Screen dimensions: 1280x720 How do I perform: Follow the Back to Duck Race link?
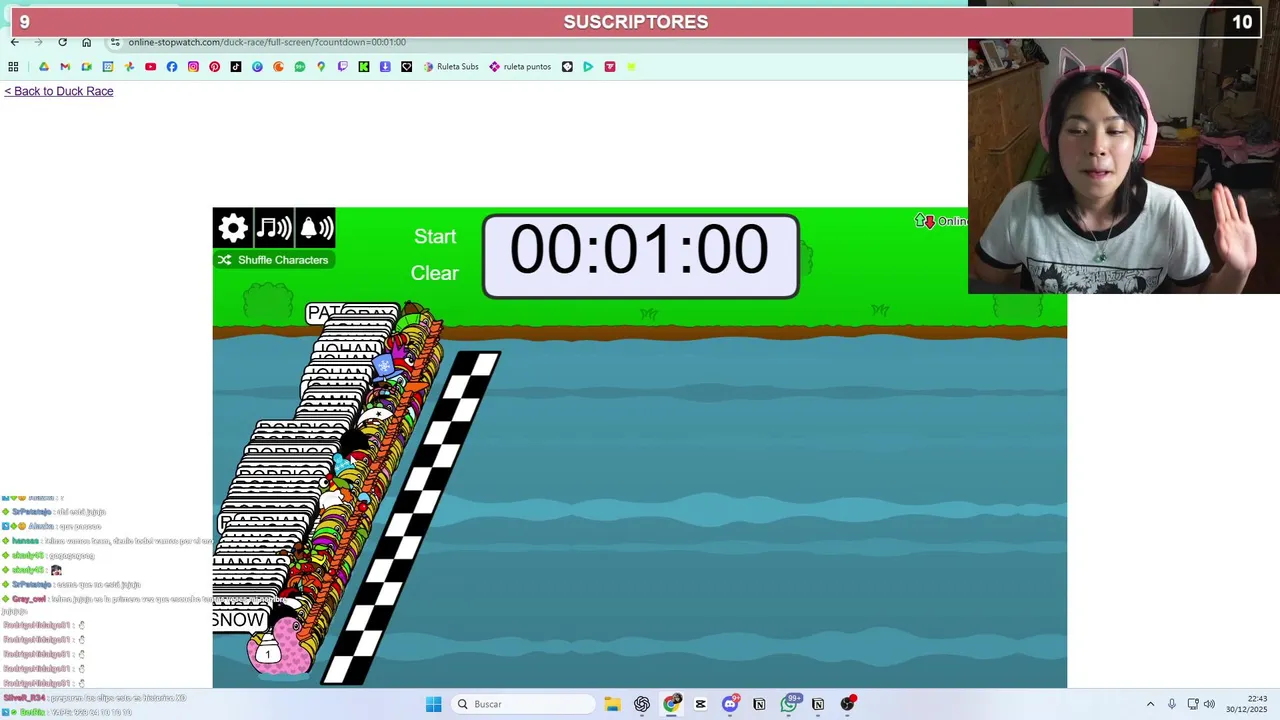tap(59, 91)
